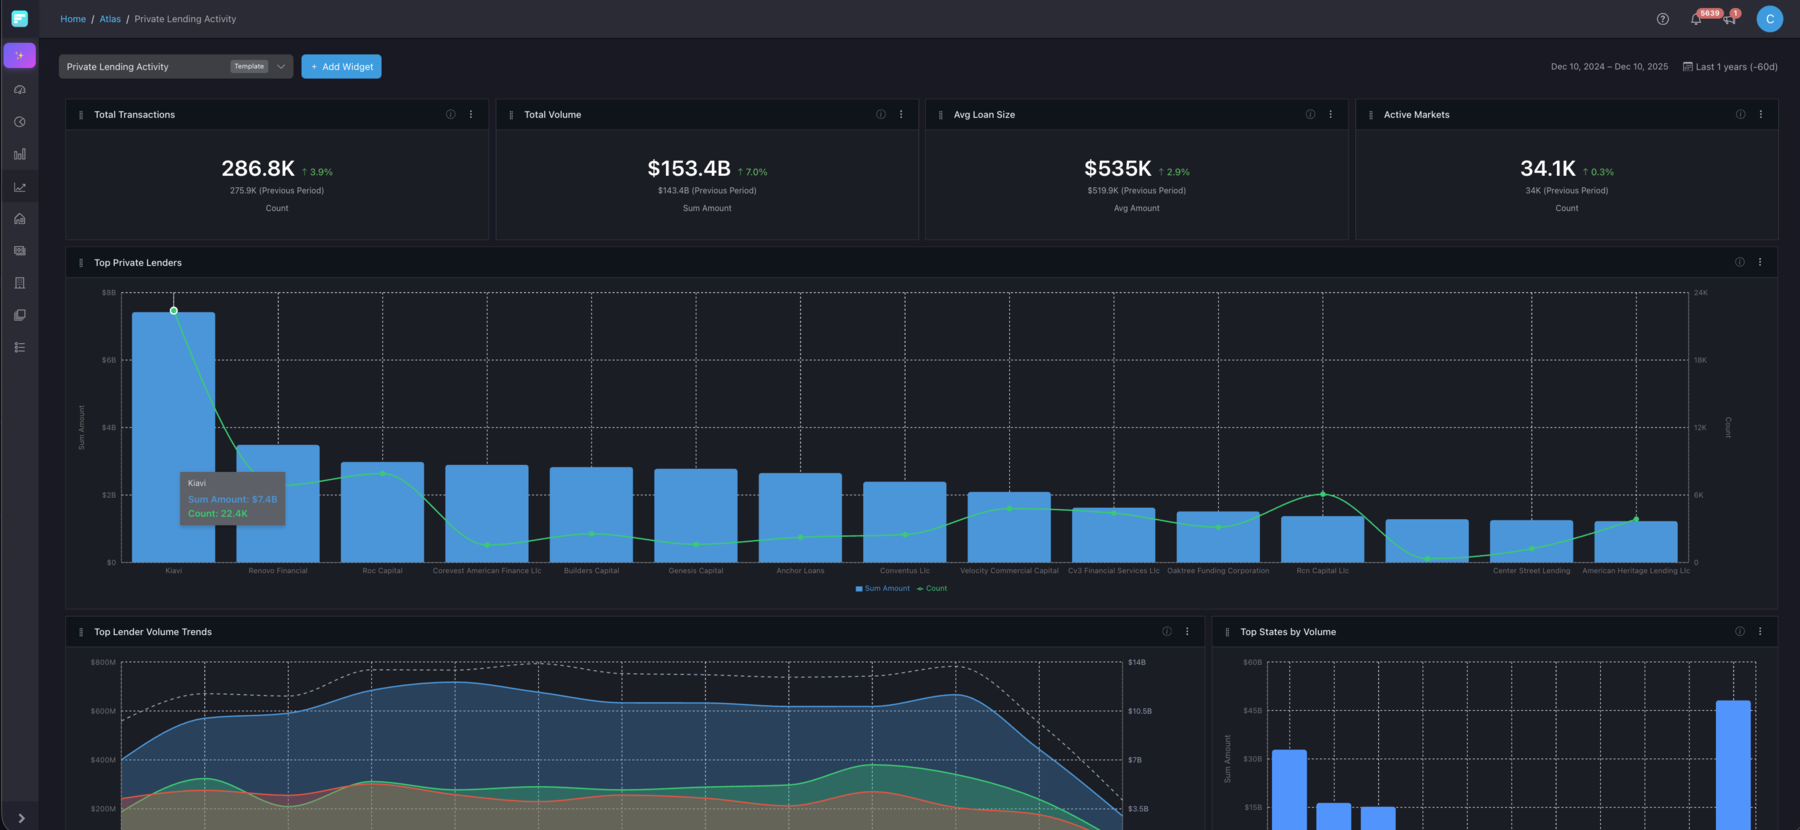The image size is (1800, 830).
Task: Open the help question mark icon
Action: (x=1662, y=19)
